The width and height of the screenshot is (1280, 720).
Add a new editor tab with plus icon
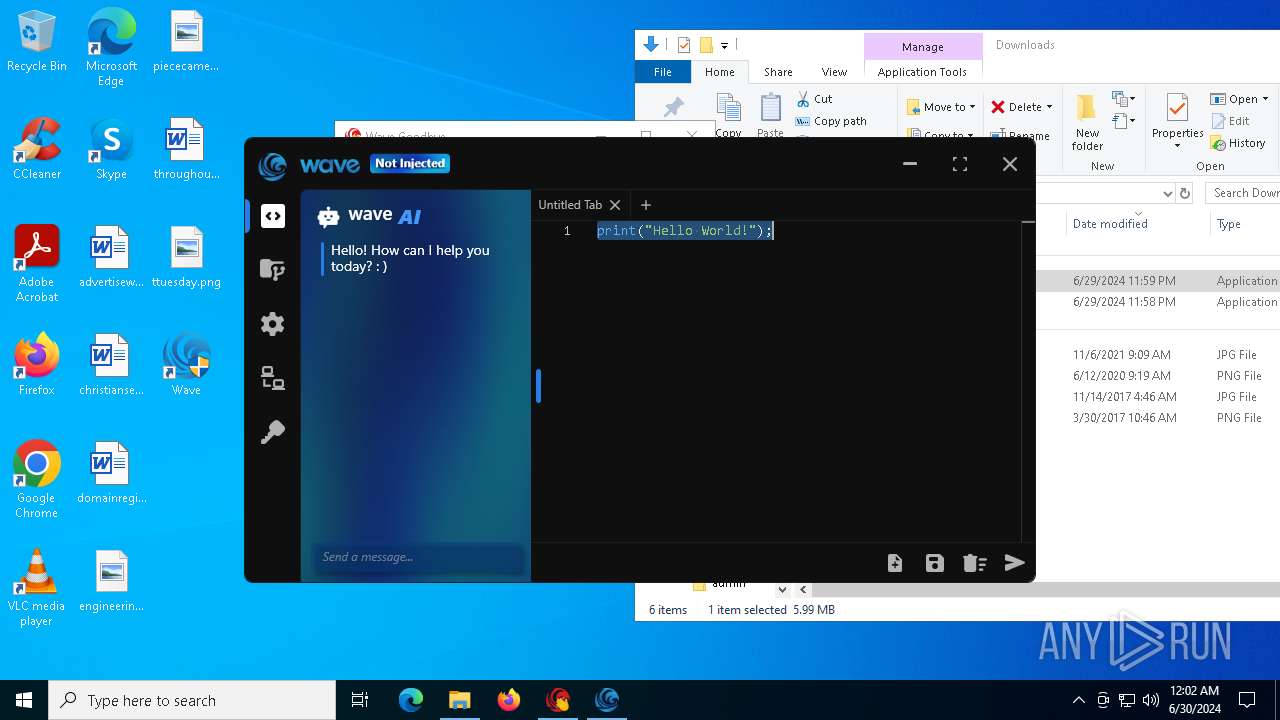pos(646,205)
